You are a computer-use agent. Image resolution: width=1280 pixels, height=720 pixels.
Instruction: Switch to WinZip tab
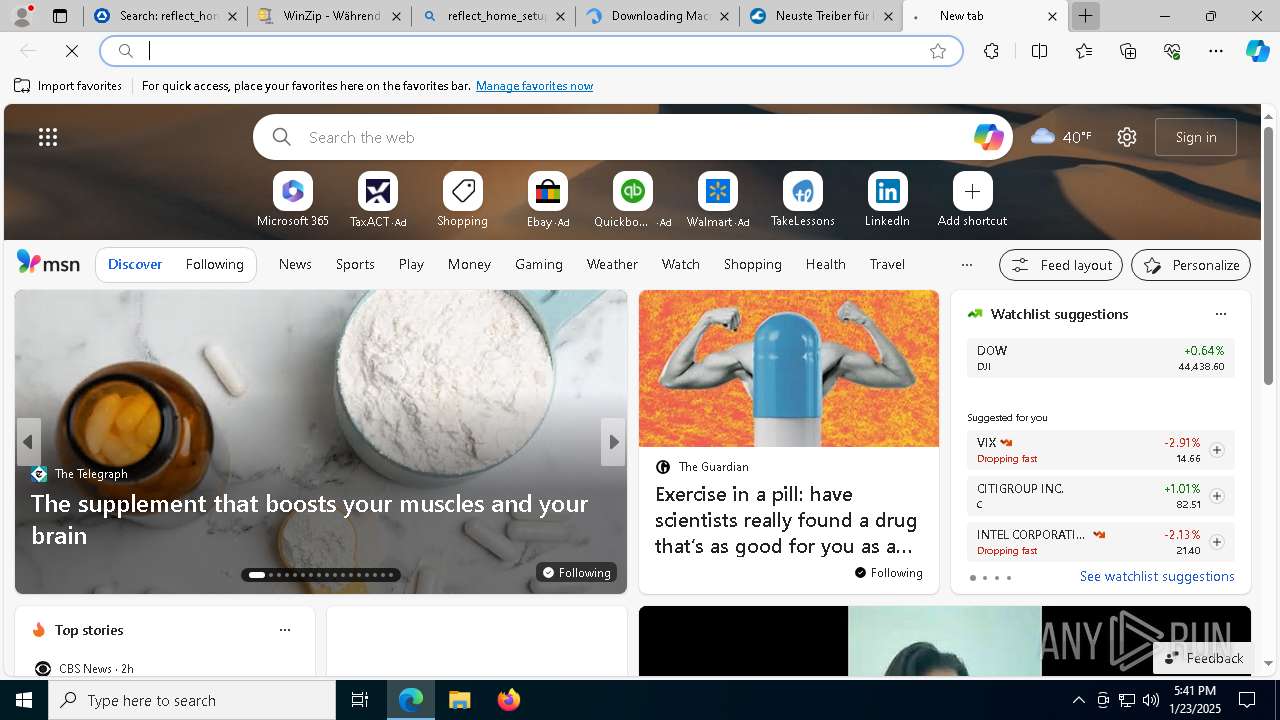328,16
